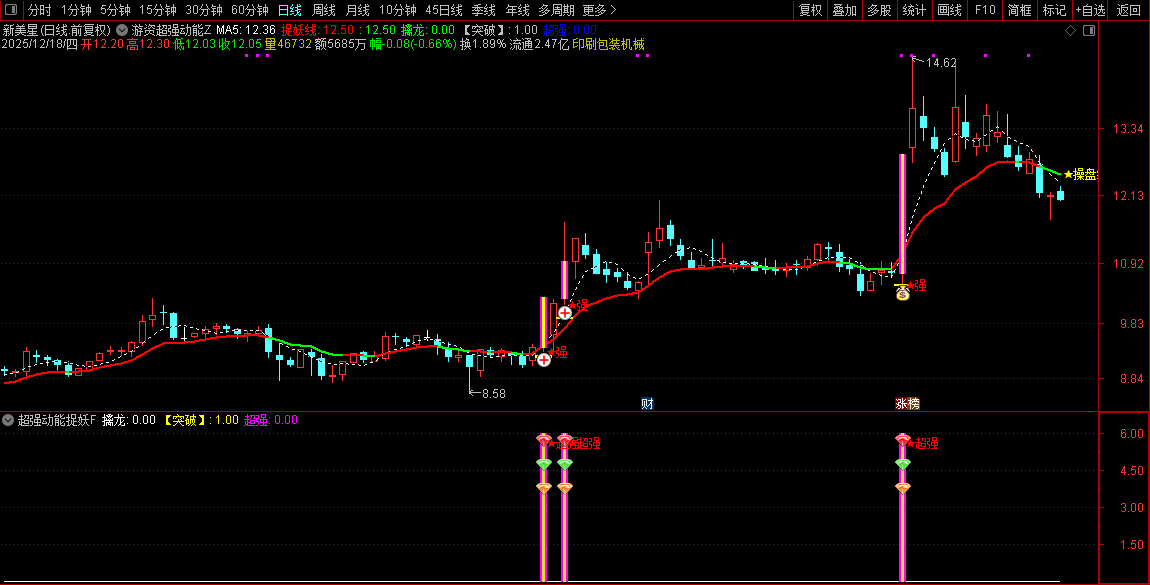Click the date 2025/12/18/四

point(40,44)
